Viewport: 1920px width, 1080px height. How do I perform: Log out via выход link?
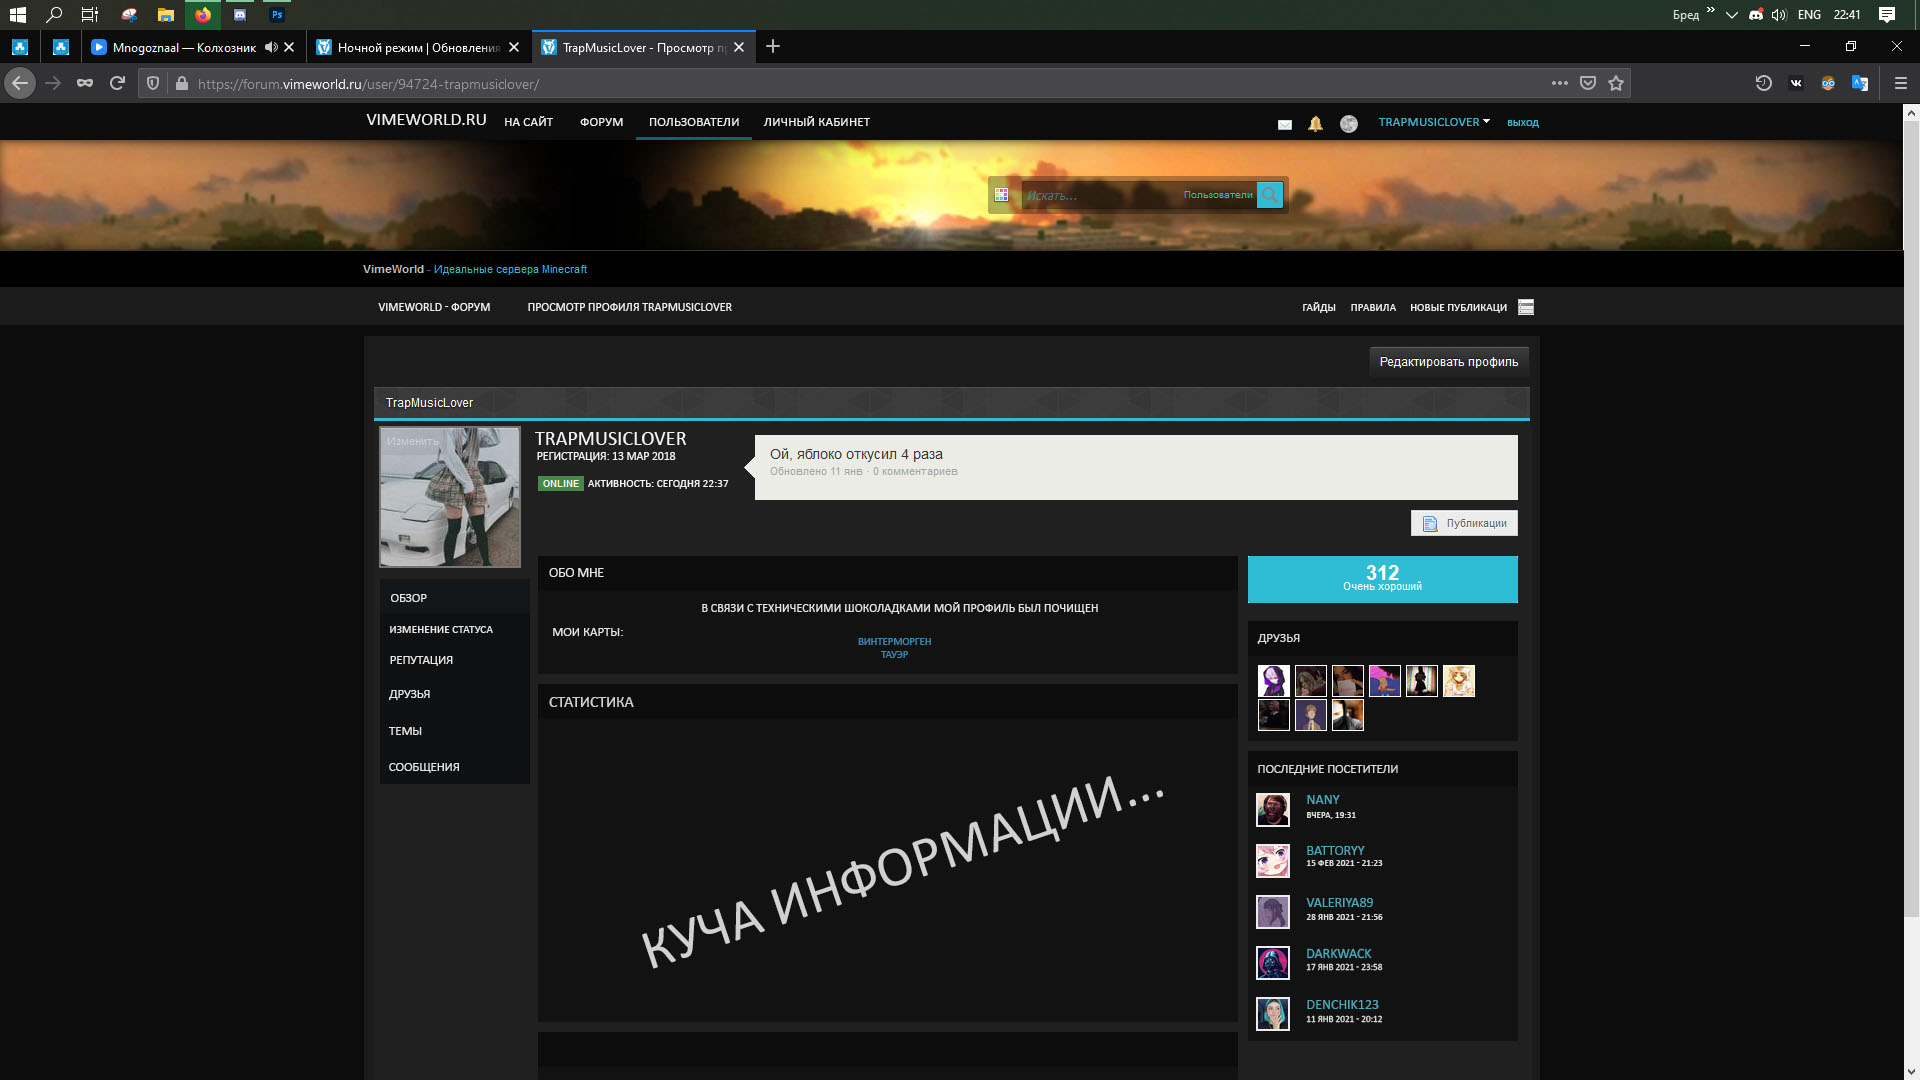1522,123
